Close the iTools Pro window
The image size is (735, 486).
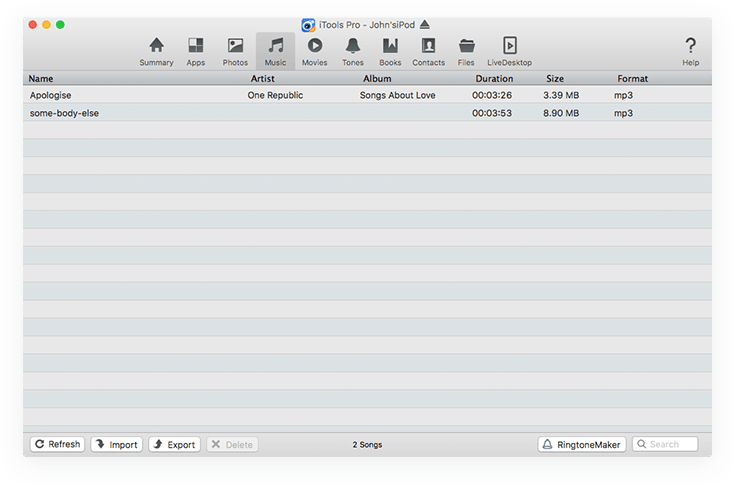pos(33,24)
